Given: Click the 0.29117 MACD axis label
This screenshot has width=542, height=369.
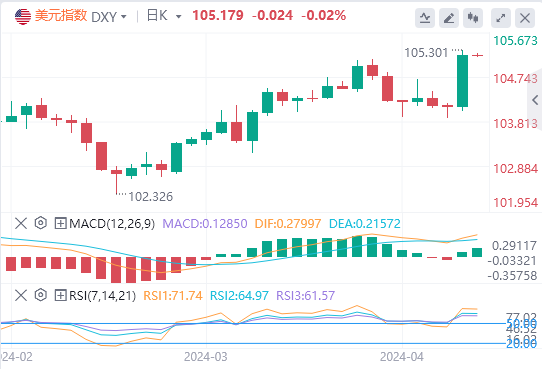Looking at the screenshot, I should click(514, 246).
